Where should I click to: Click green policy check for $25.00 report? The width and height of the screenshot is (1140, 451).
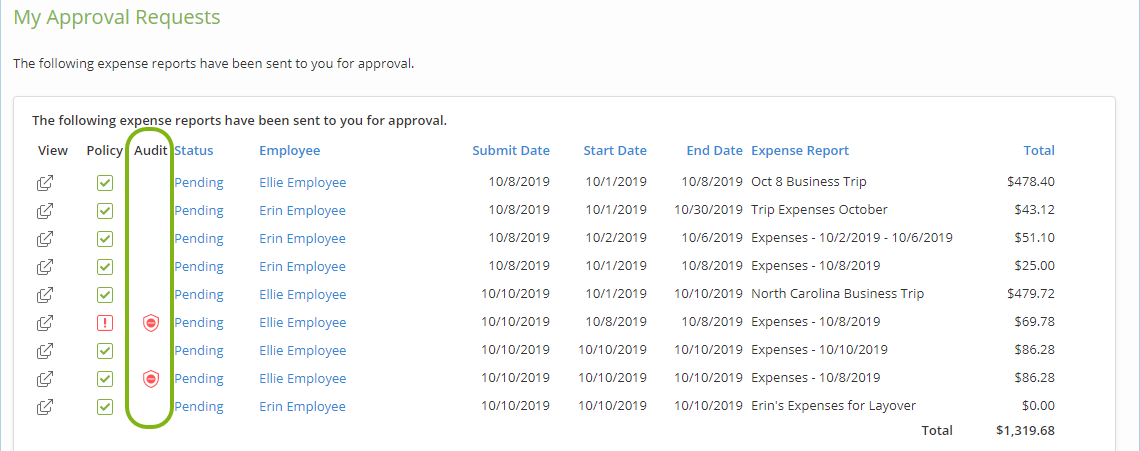tap(105, 267)
